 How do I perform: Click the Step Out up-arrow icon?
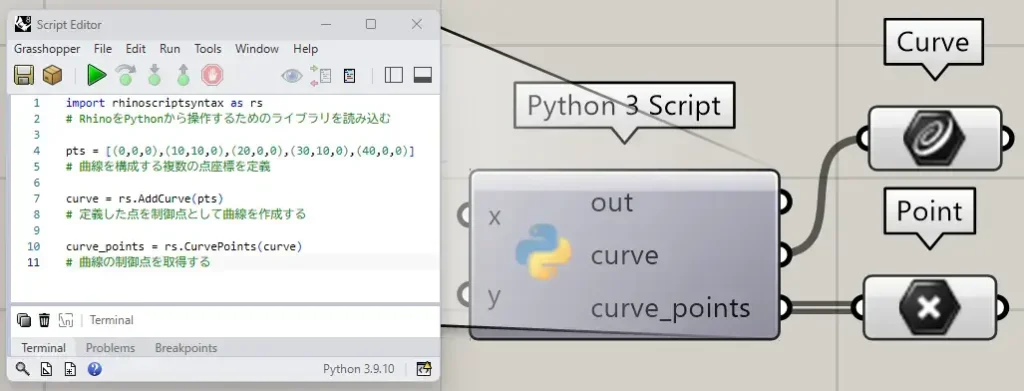(183, 75)
